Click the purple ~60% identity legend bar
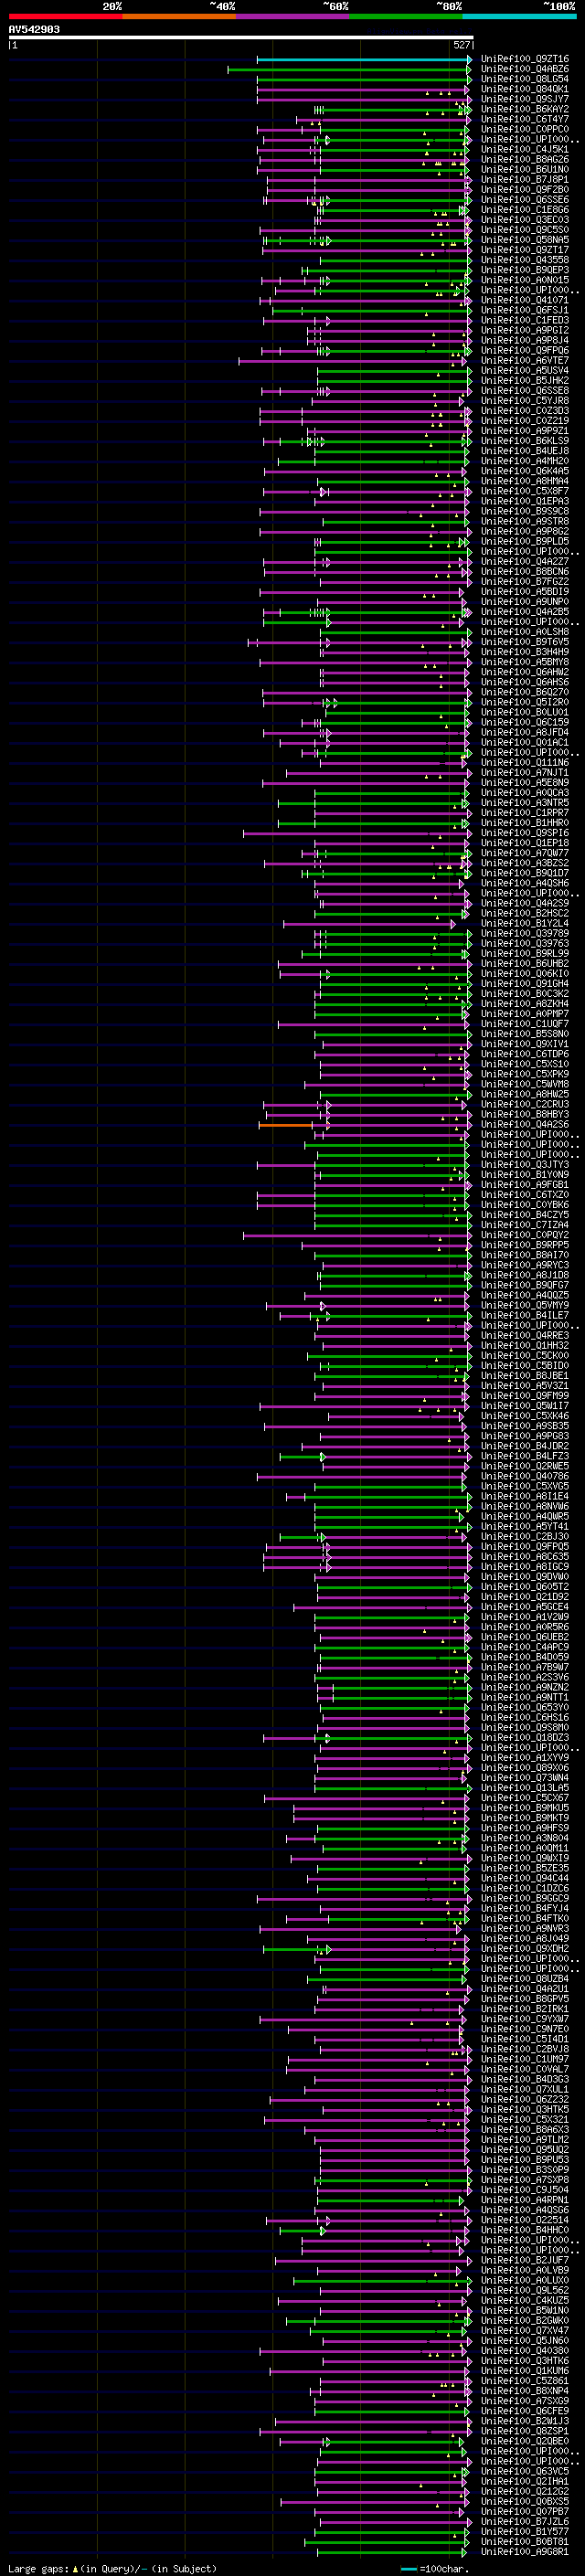The image size is (585, 2576). tap(293, 16)
